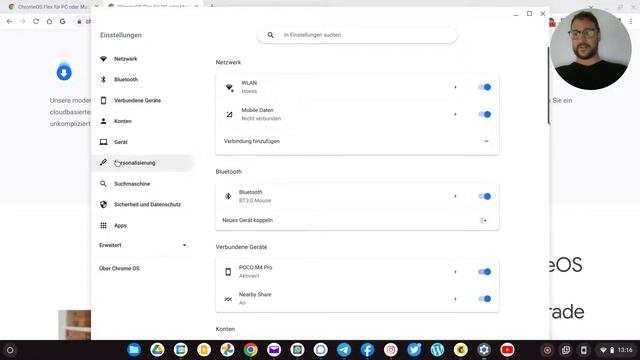Reload page in Chrome window

pyautogui.click(x=36, y=21)
